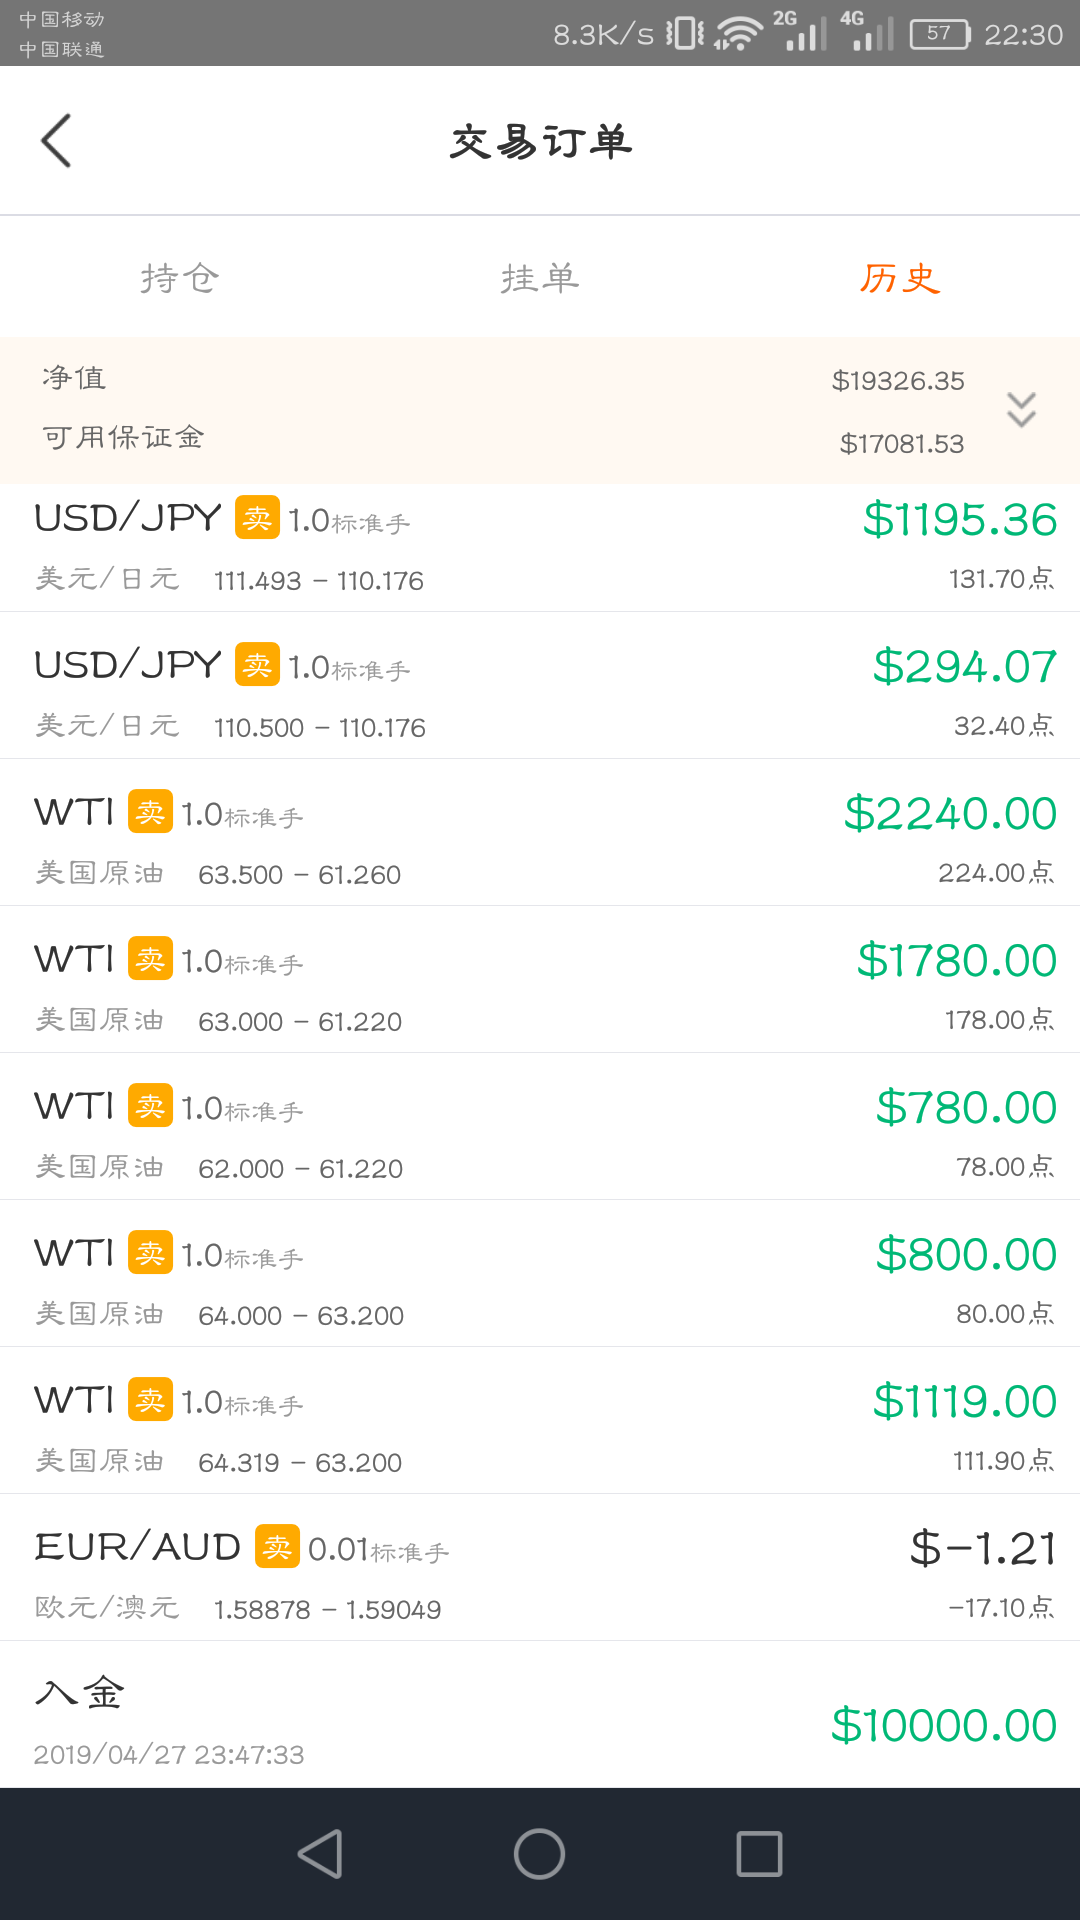The image size is (1080, 1920).
Task: Expand account details double-chevron
Action: (1021, 410)
